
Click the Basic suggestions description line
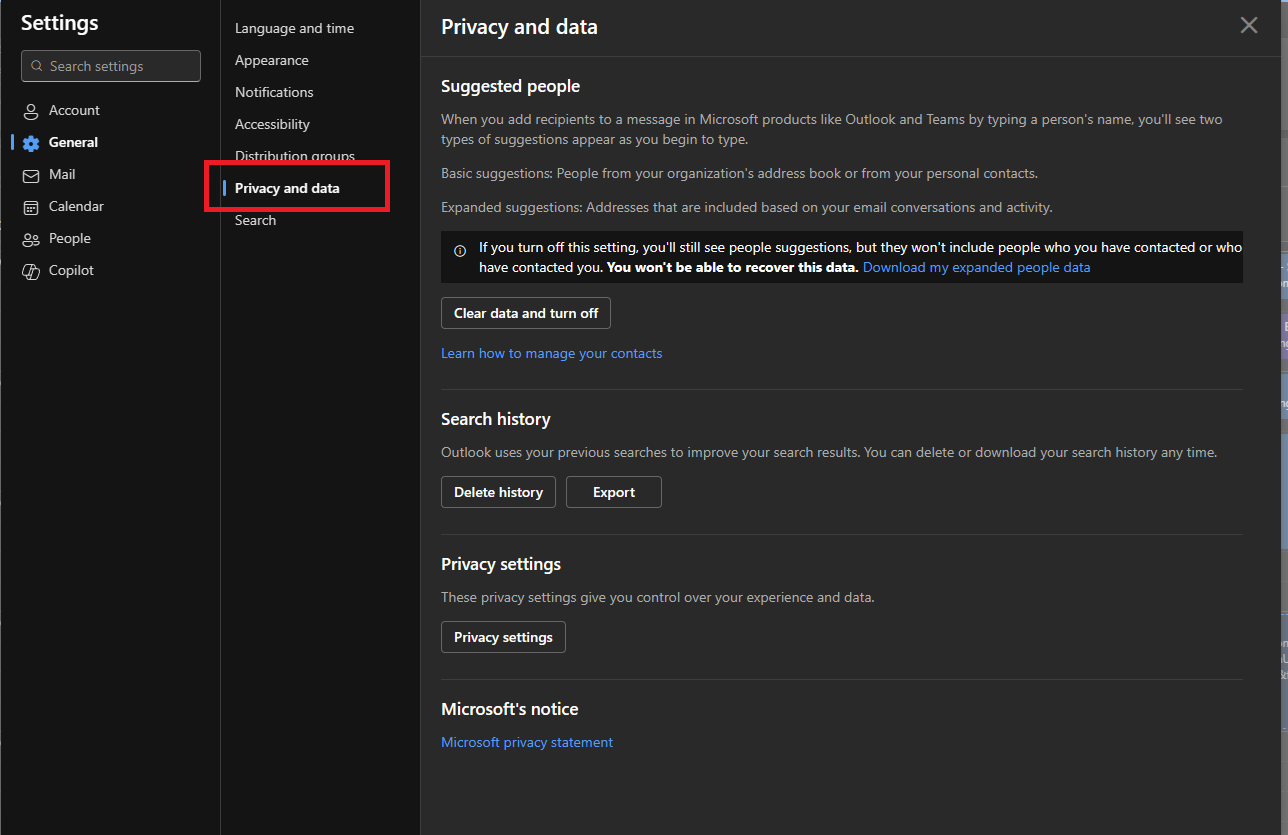coord(740,173)
